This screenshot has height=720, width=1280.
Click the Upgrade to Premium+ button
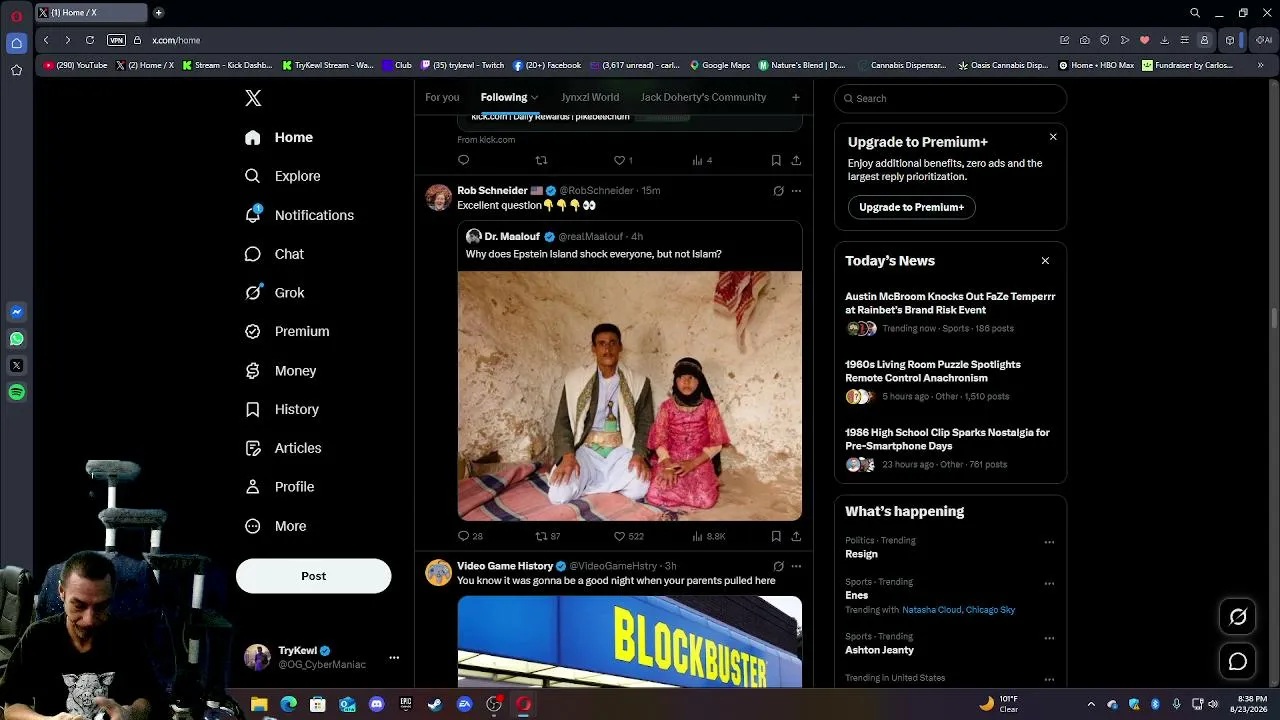coord(911,207)
